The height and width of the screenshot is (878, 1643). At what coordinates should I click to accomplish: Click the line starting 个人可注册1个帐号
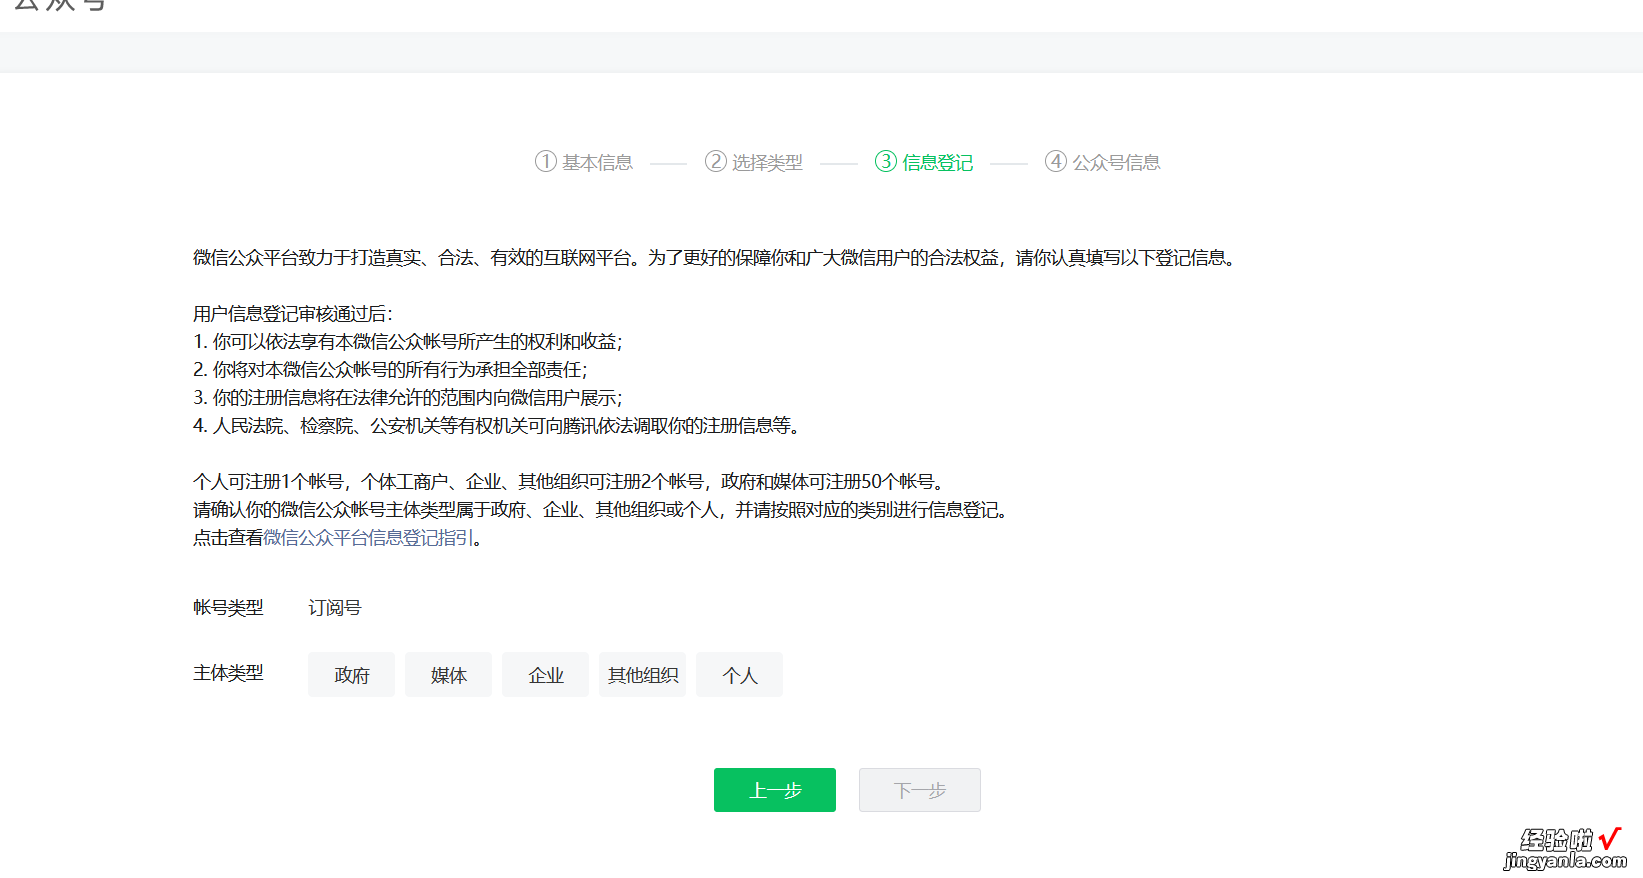coord(569,482)
